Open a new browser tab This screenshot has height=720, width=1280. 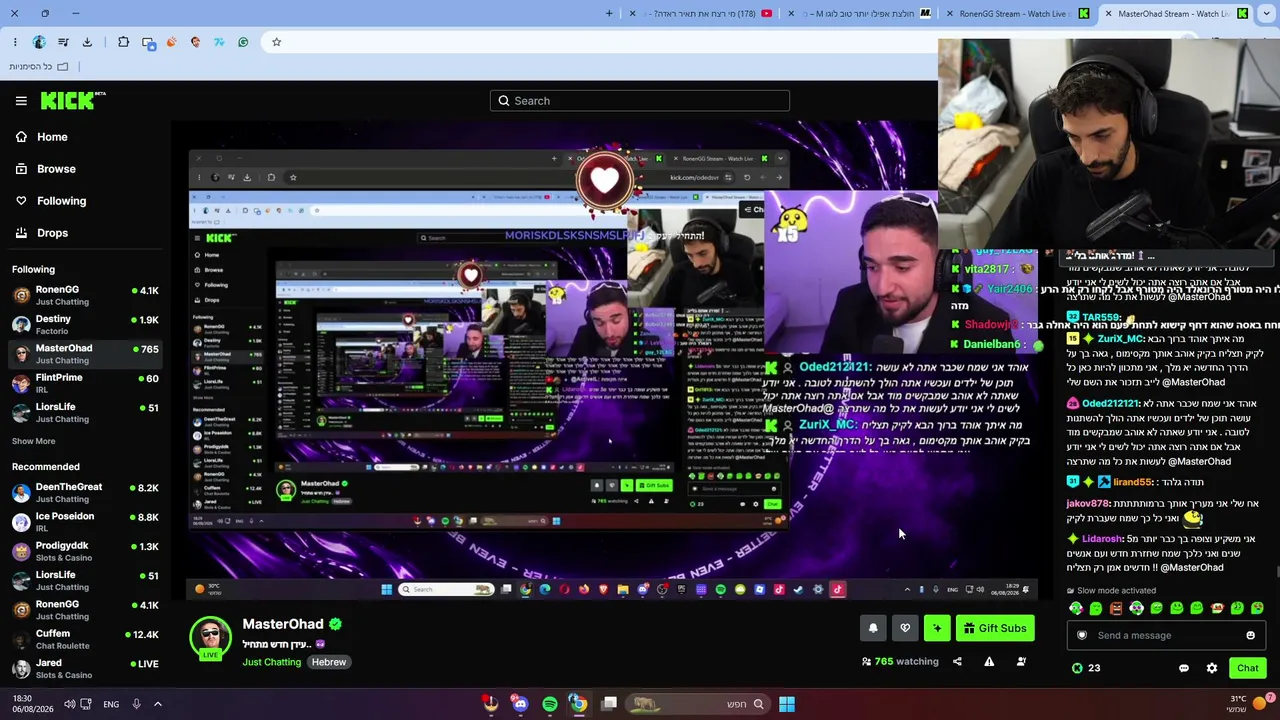coord(609,14)
